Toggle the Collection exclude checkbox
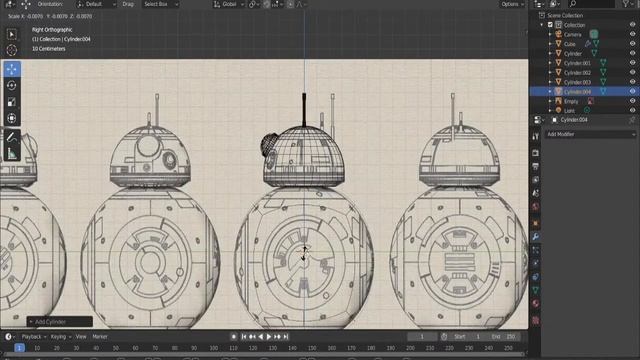 click(550, 25)
